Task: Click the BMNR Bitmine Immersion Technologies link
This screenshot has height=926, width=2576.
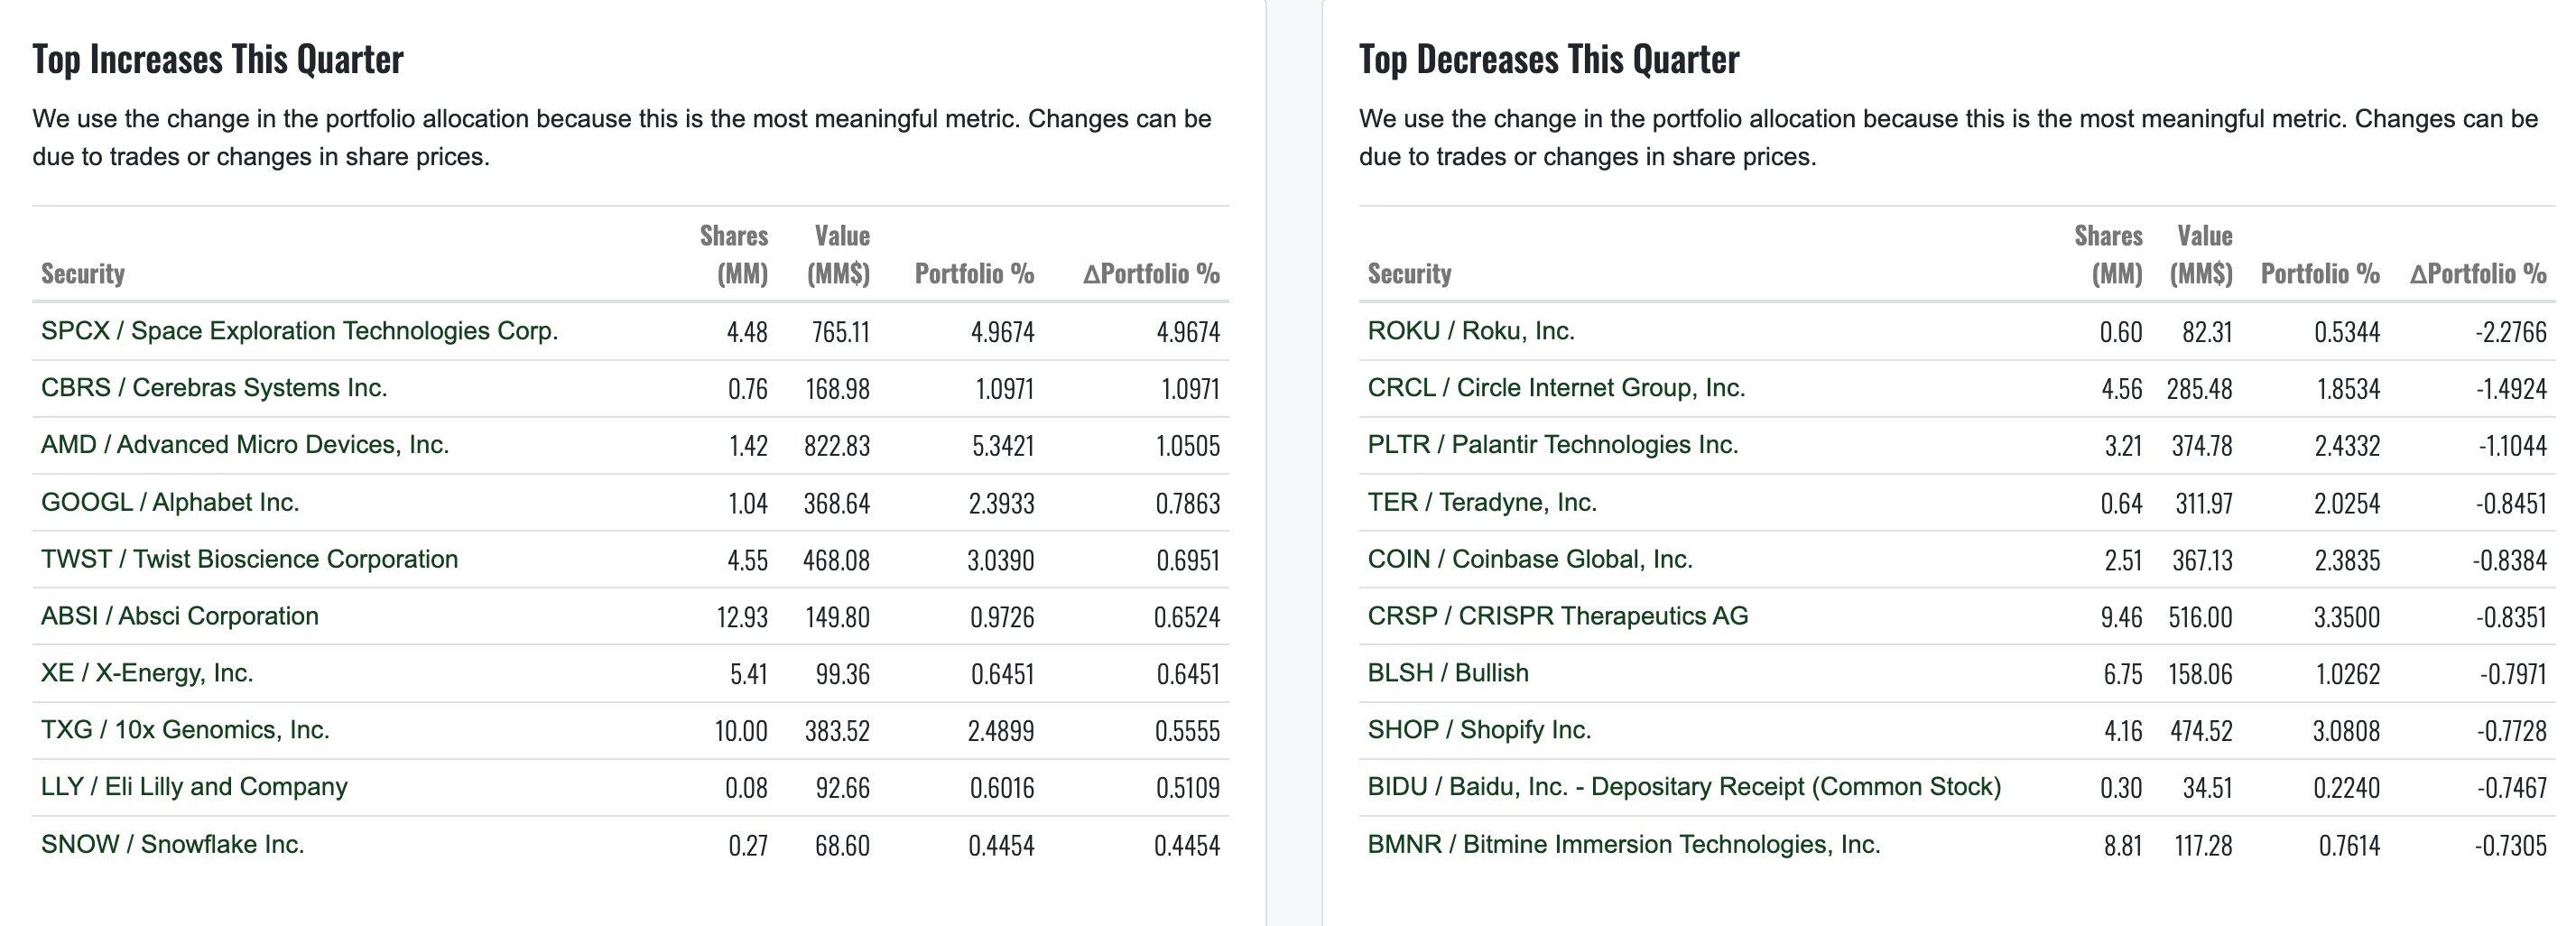Action: (x=1624, y=844)
